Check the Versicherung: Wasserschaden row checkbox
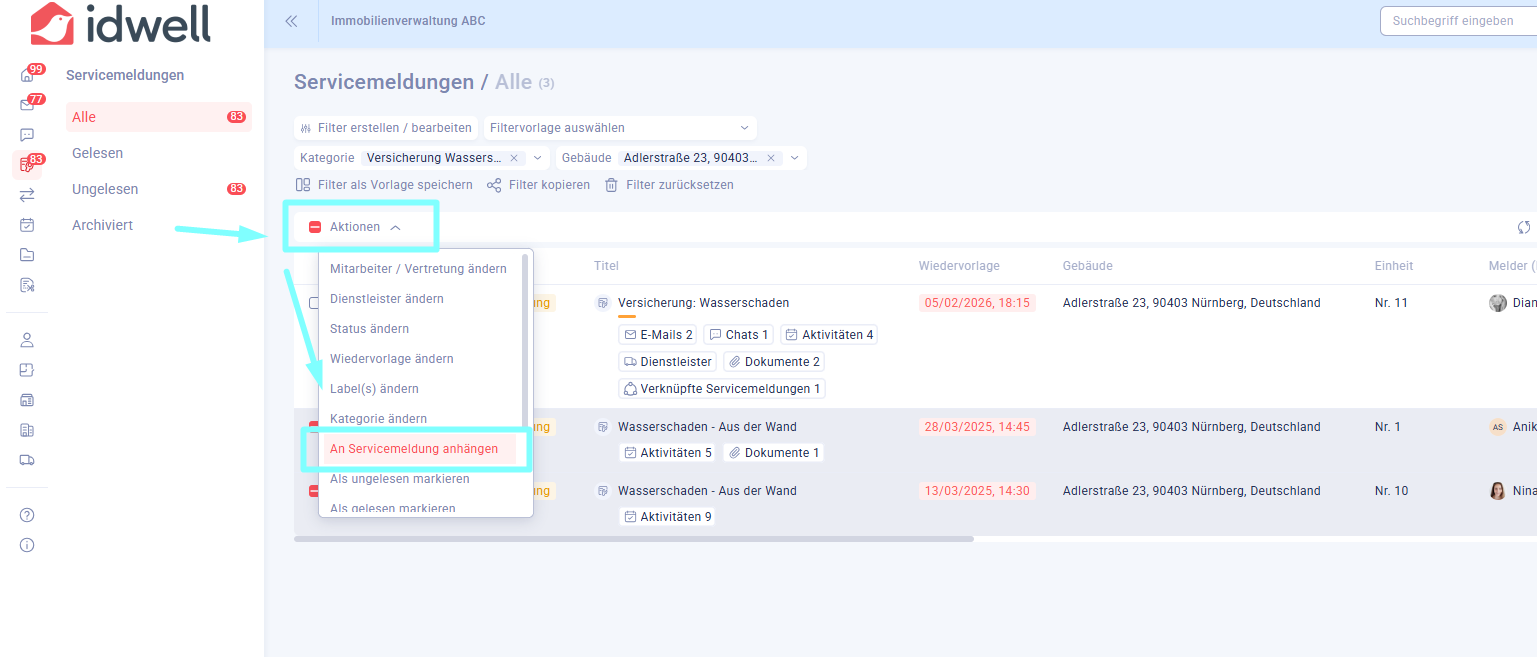Screen dimensions: 1537x657 click(x=313, y=303)
